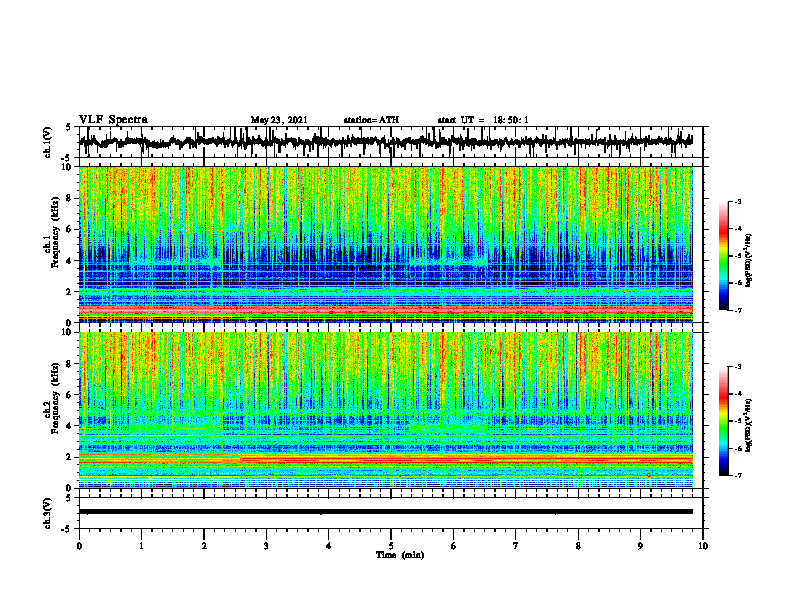Click the ch.1 color scale log(PSD) unit label
This screenshot has width=792, height=612.
(749, 261)
